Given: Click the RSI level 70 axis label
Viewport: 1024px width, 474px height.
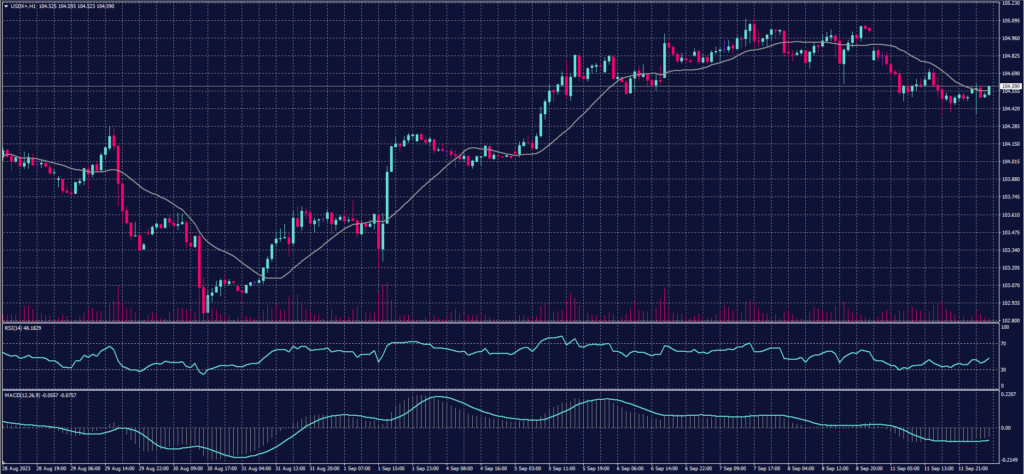Looking at the screenshot, I should 1003,343.
